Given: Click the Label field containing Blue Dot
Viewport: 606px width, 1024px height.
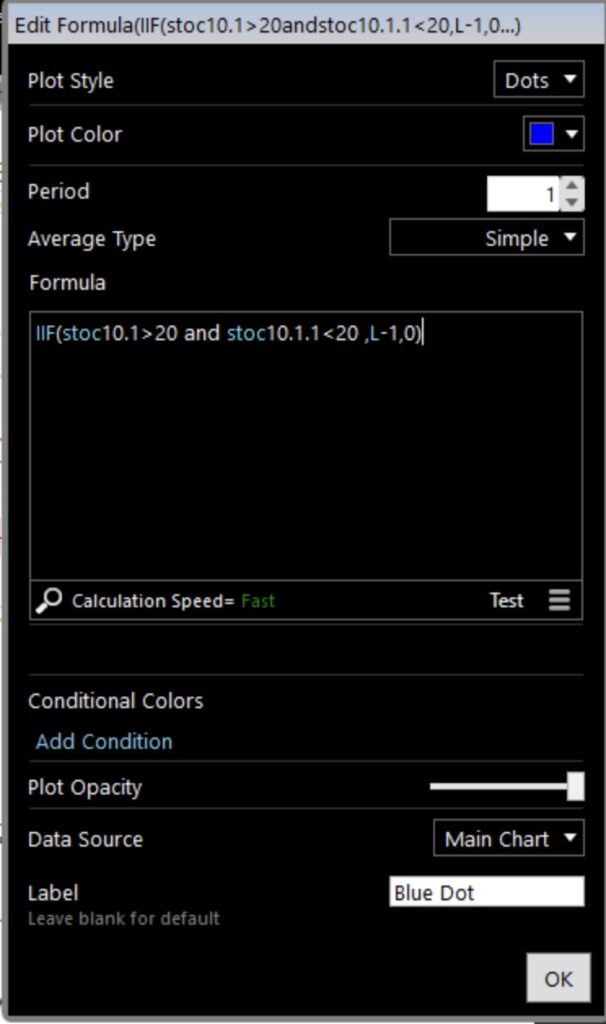Looking at the screenshot, I should (485, 892).
